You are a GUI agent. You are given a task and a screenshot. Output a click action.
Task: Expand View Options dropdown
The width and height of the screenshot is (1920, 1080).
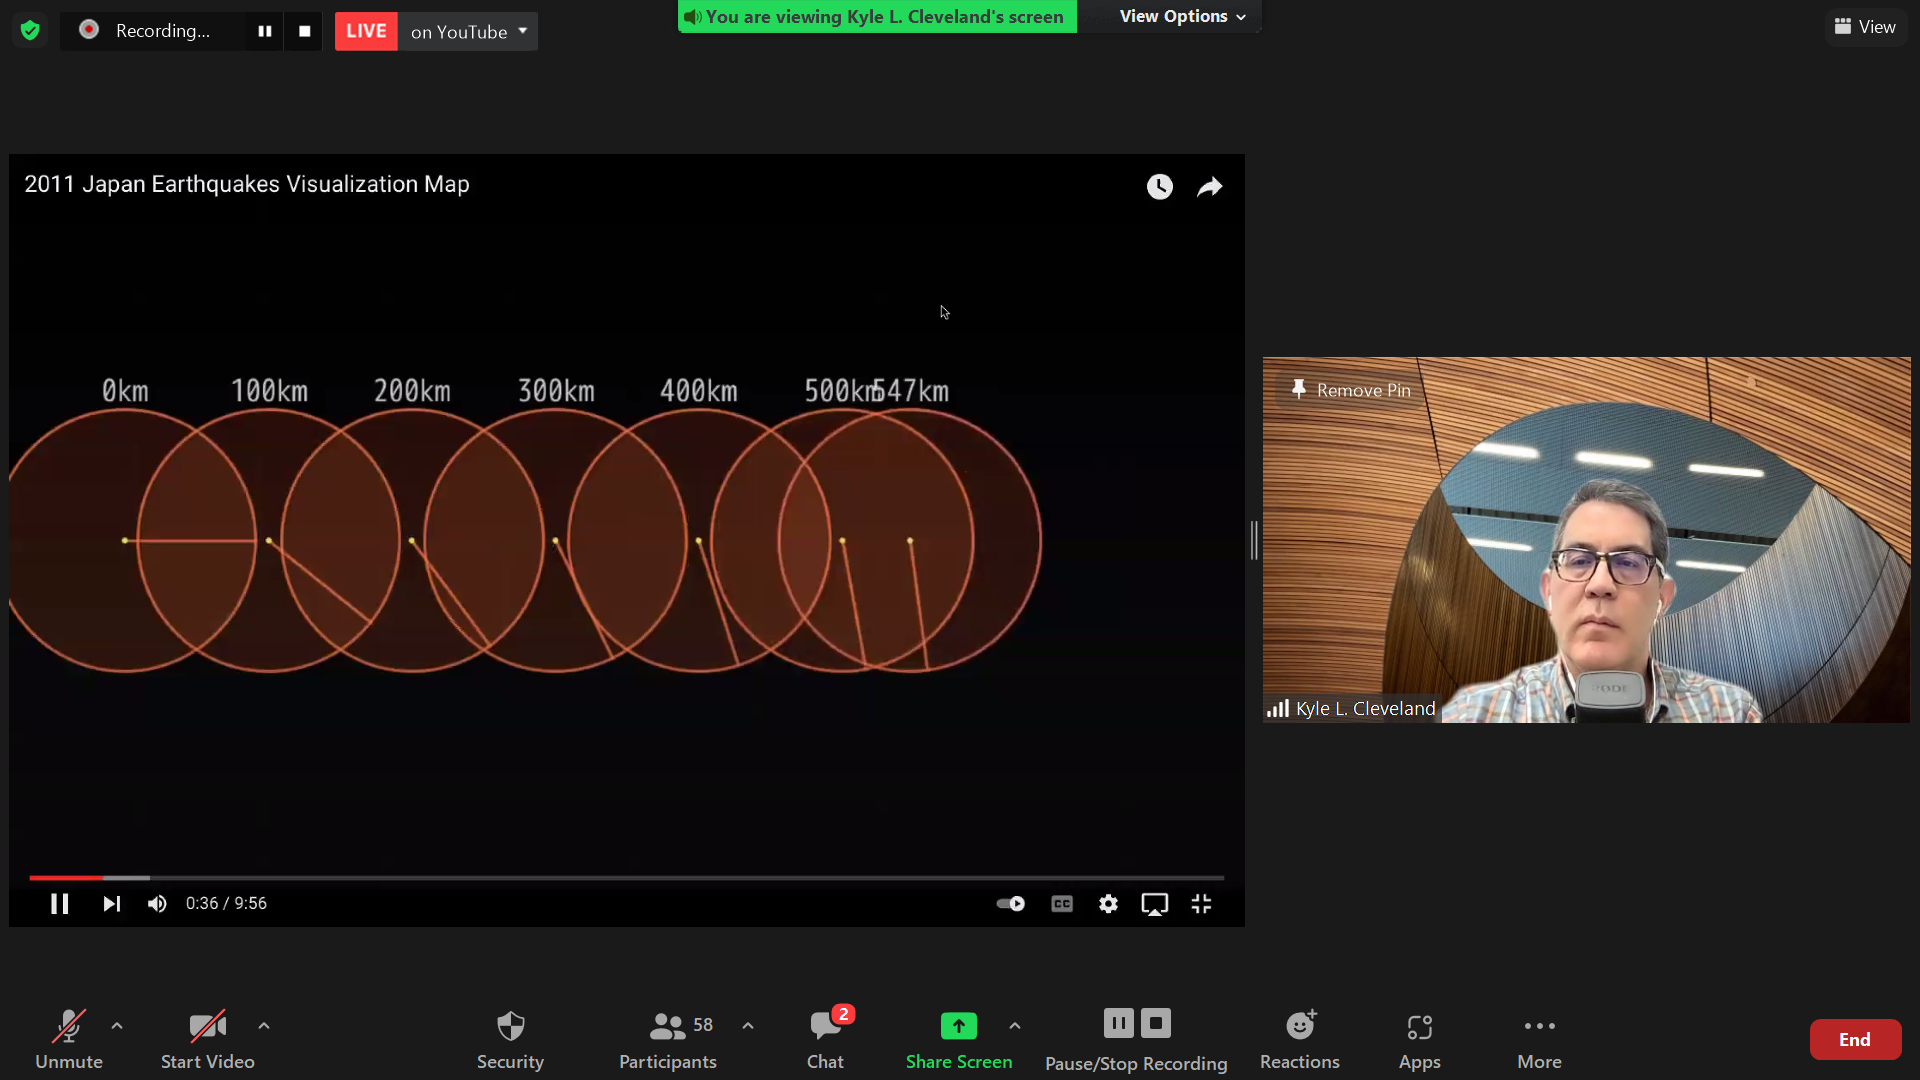click(x=1182, y=16)
